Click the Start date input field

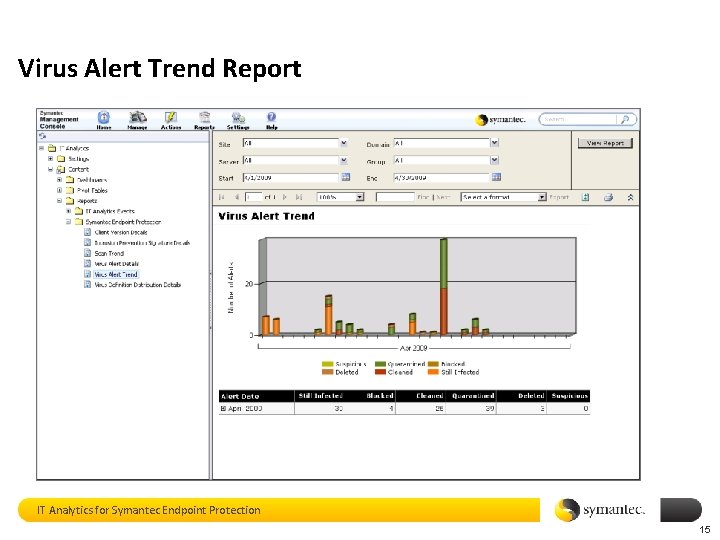pos(291,177)
